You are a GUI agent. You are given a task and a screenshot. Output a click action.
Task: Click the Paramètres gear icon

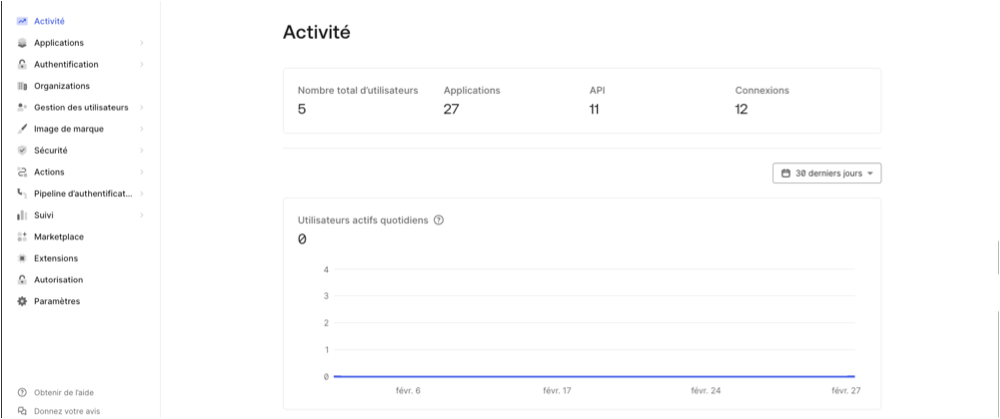click(x=22, y=301)
